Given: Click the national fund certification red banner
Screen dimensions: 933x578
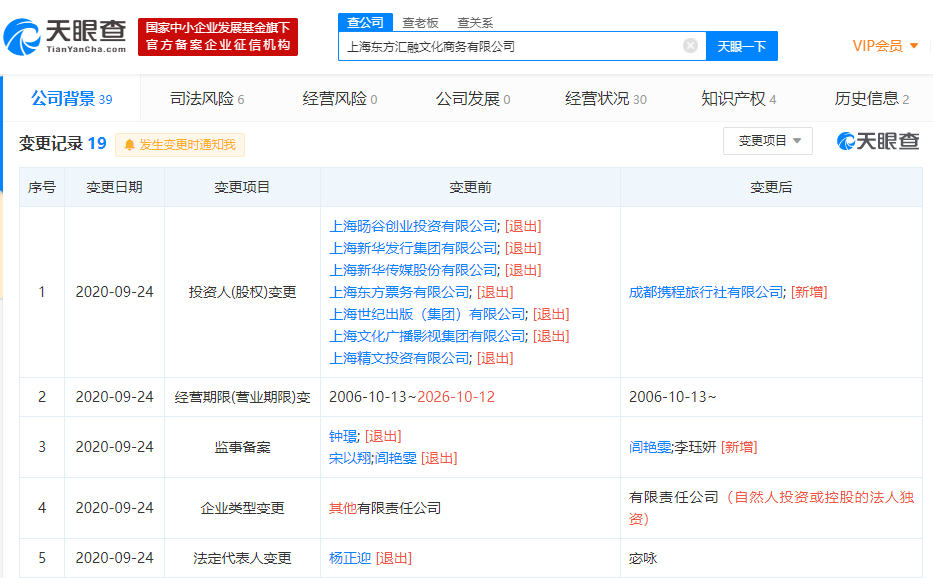Looking at the screenshot, I should click(218, 37).
